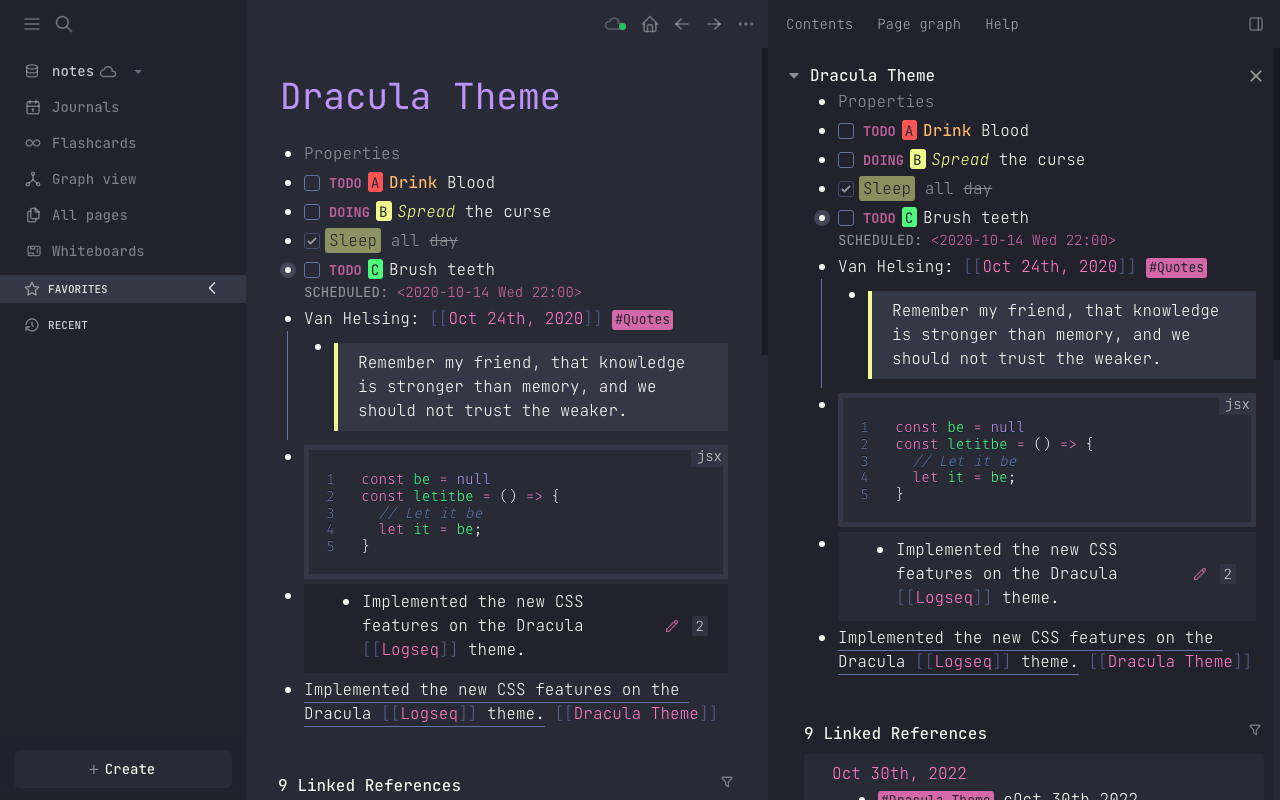This screenshot has height=800, width=1280.
Task: Open the search magnifier icon
Action: 66,23
